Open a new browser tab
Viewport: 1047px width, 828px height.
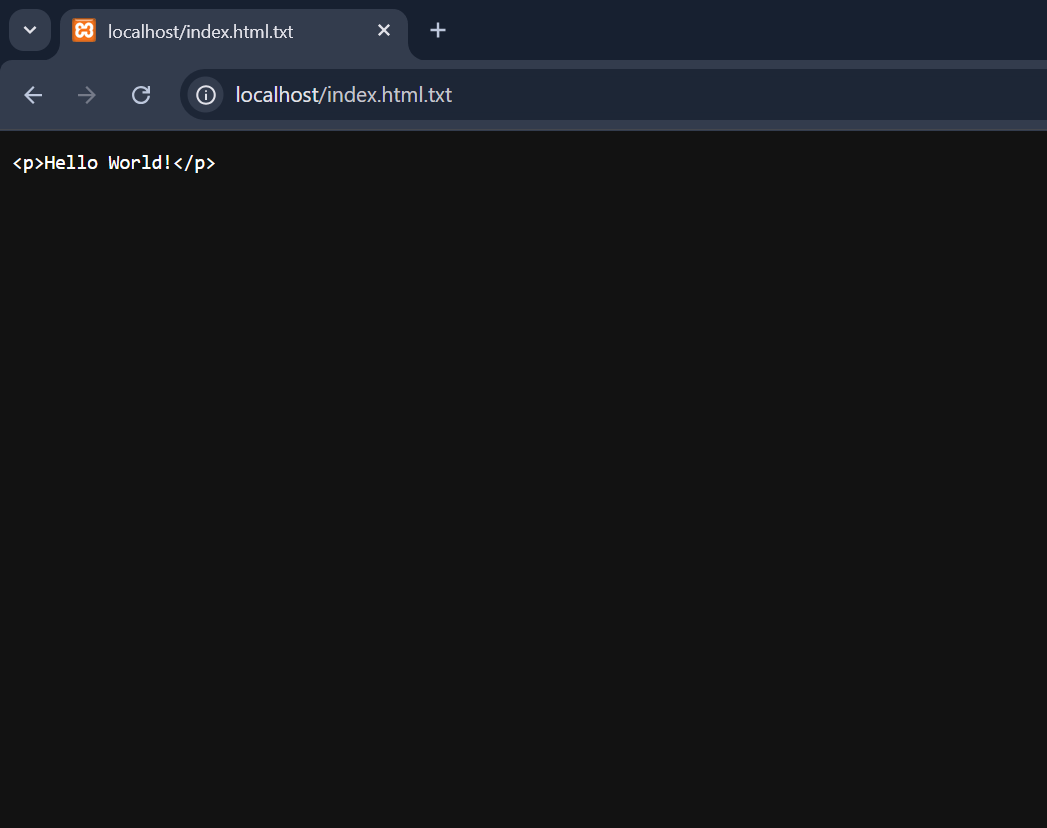pos(437,30)
